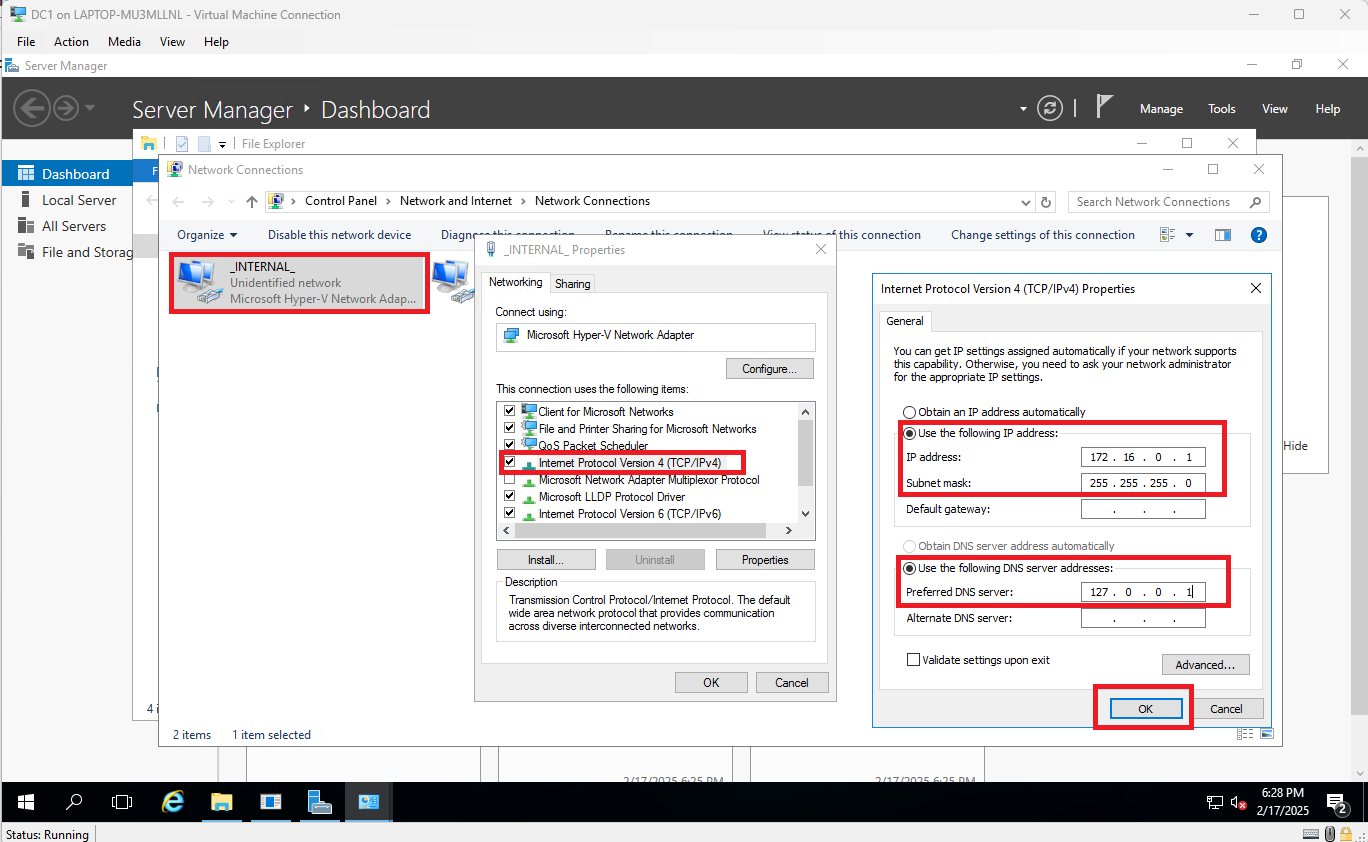This screenshot has width=1368, height=842.
Task: Click the network icon in system tray
Action: tap(1215, 802)
